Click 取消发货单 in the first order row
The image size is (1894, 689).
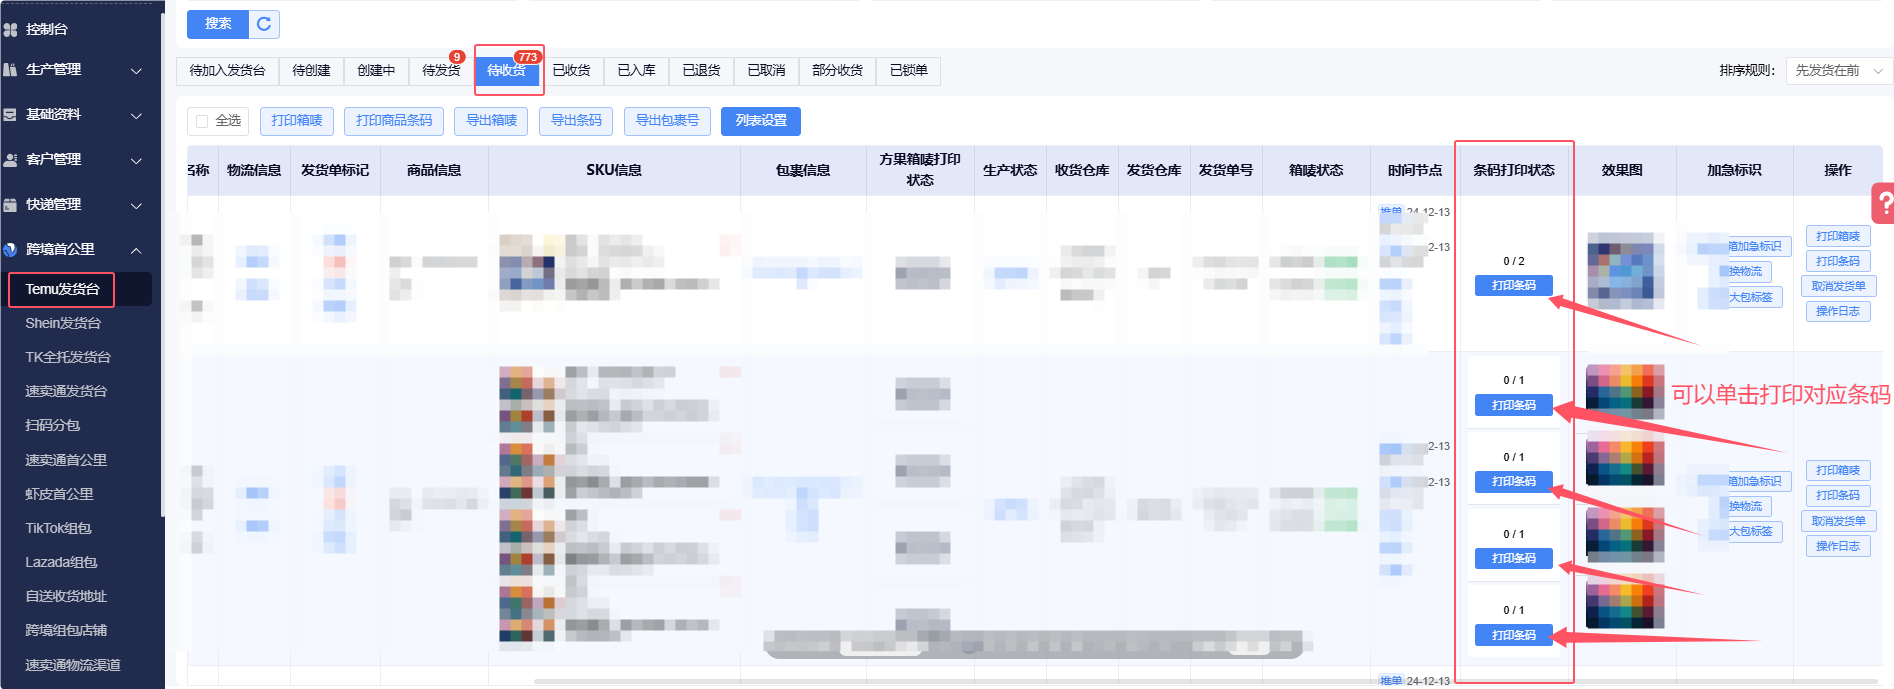click(x=1838, y=287)
